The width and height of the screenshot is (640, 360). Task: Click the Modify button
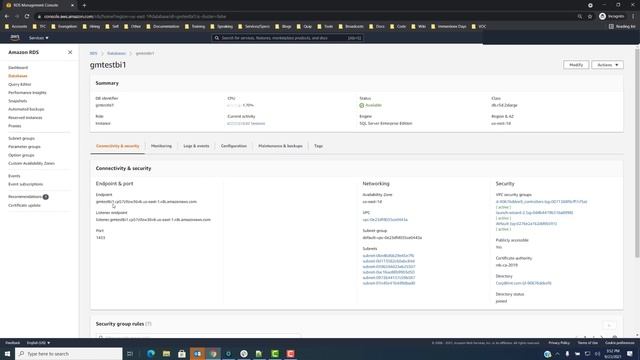576,65
